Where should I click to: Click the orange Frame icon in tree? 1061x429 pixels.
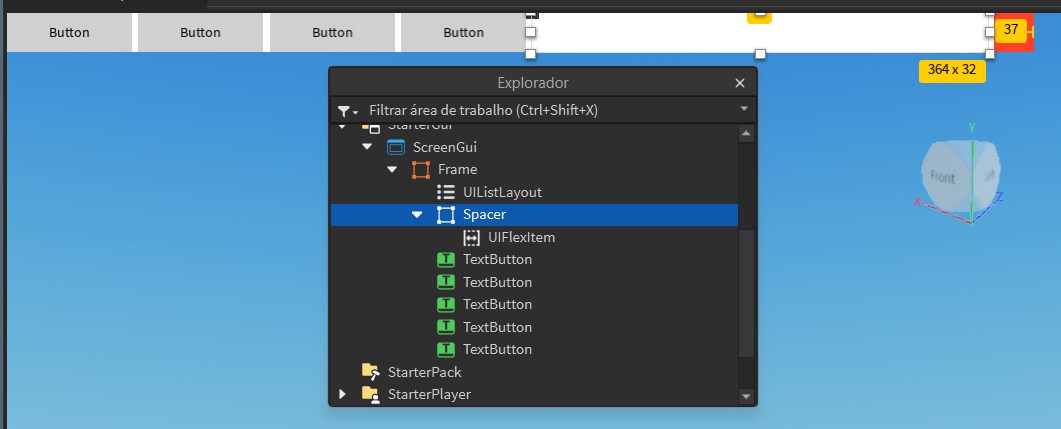pos(421,170)
